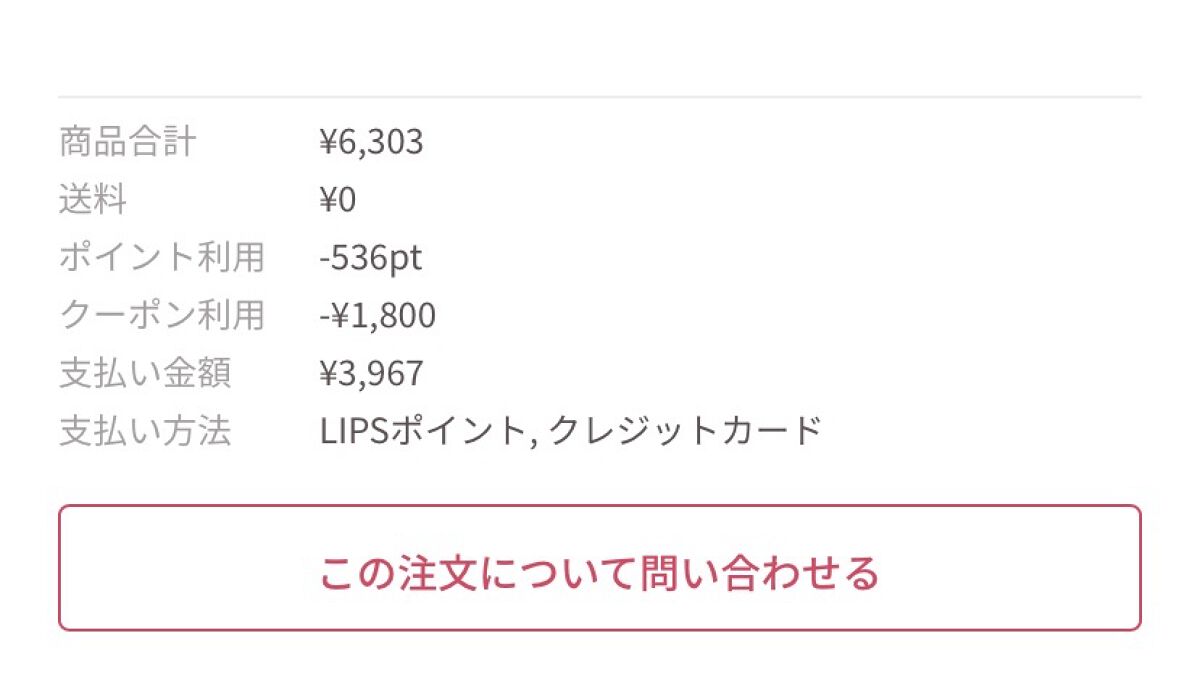Viewport: 1200px width, 675px height.
Task: Click the -¥1,800 coupon discount value
Action: tap(378, 314)
